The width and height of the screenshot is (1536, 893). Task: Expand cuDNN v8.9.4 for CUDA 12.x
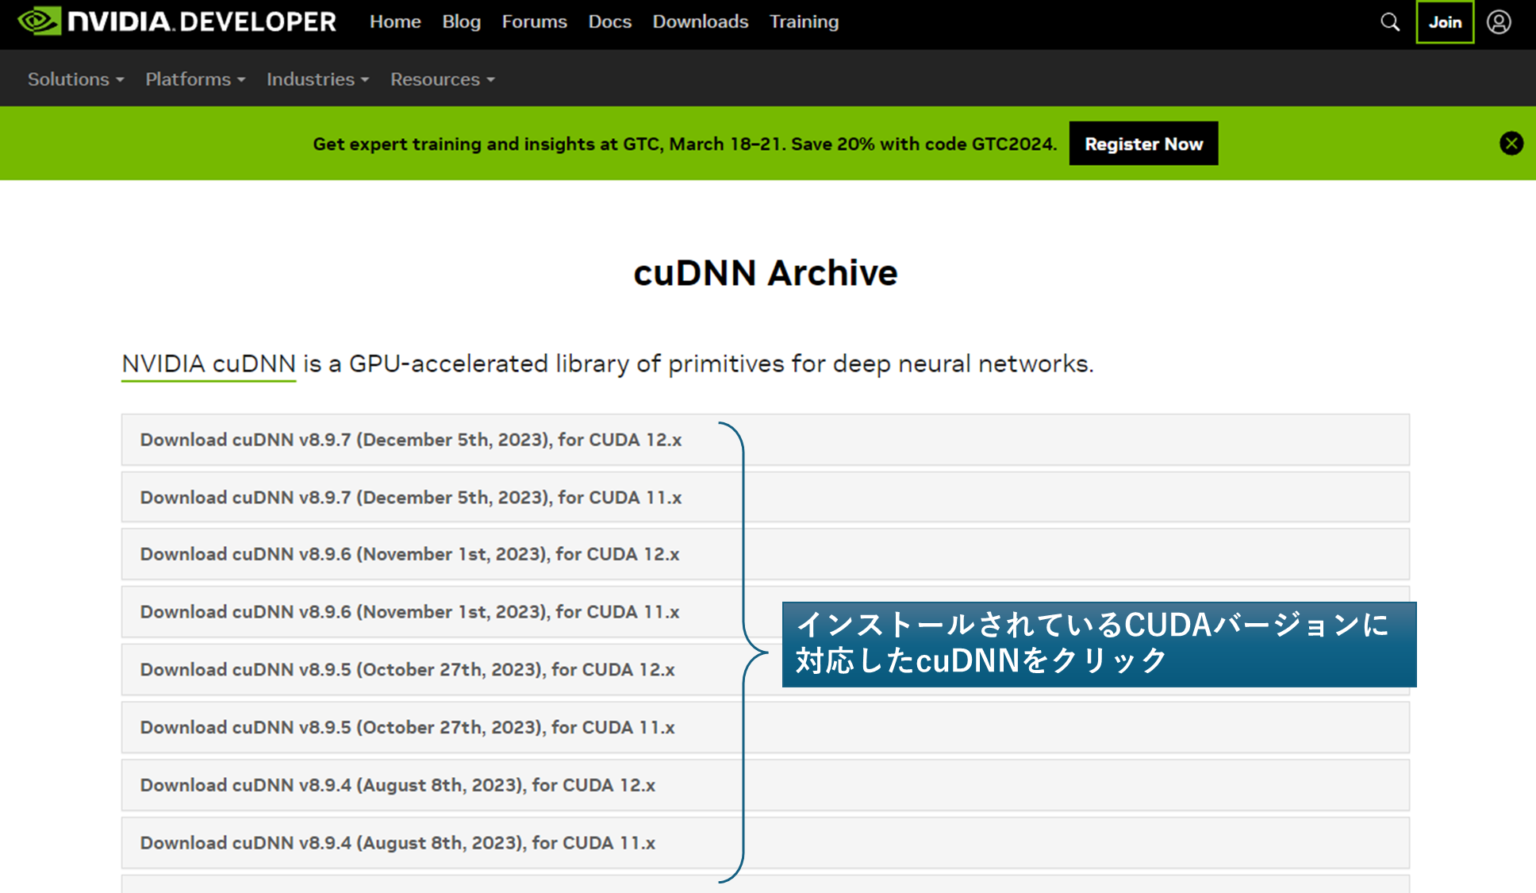point(765,785)
